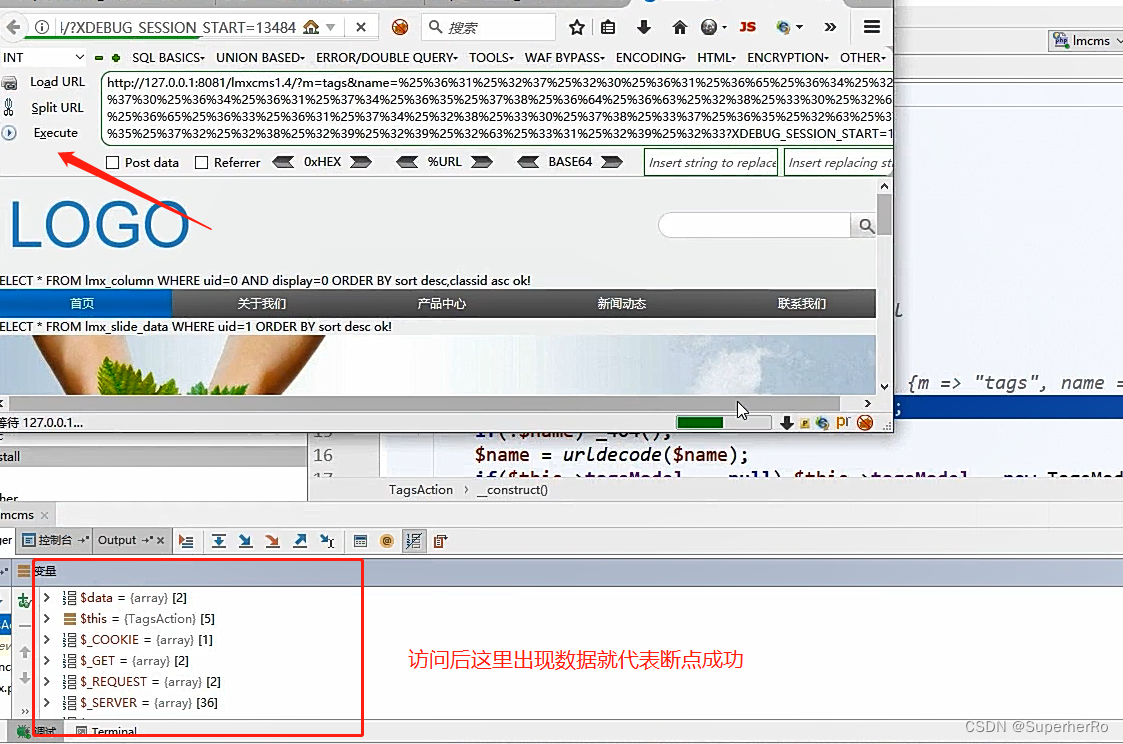Stop loading the page with X button
This screenshot has width=1123, height=744.
pyautogui.click(x=361, y=27)
